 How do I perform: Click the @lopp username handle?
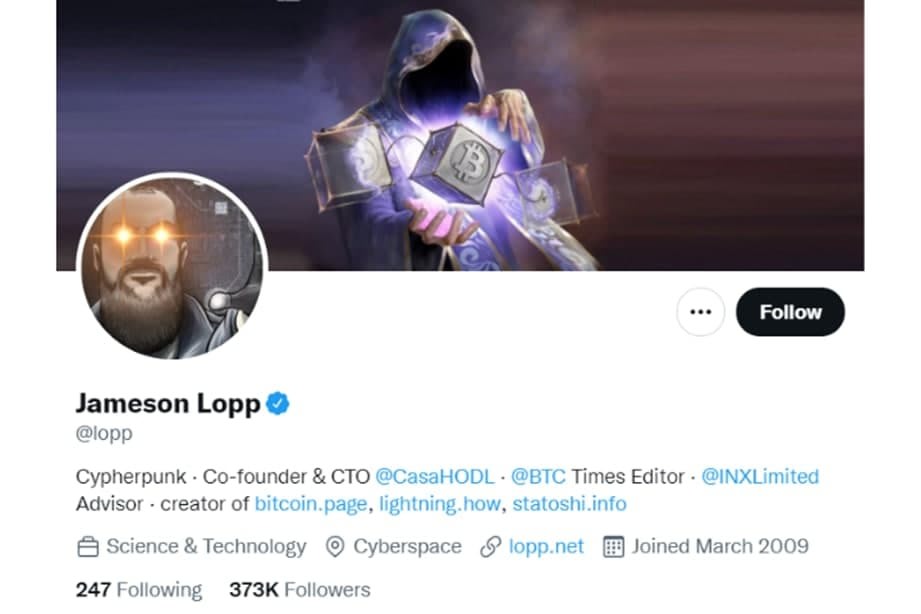[x=104, y=433]
